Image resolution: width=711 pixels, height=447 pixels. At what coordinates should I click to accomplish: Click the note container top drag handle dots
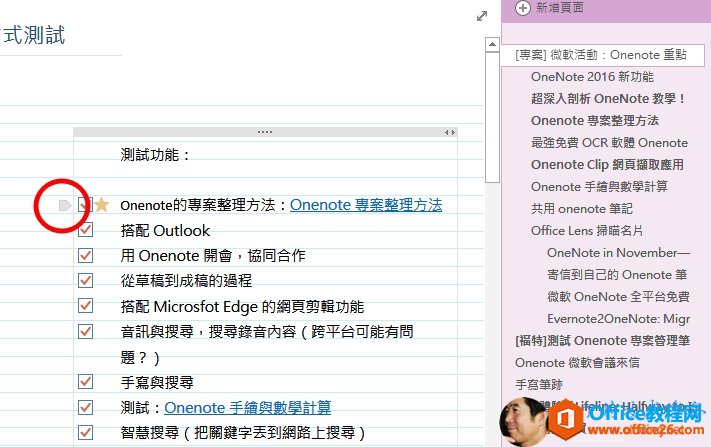pos(265,132)
